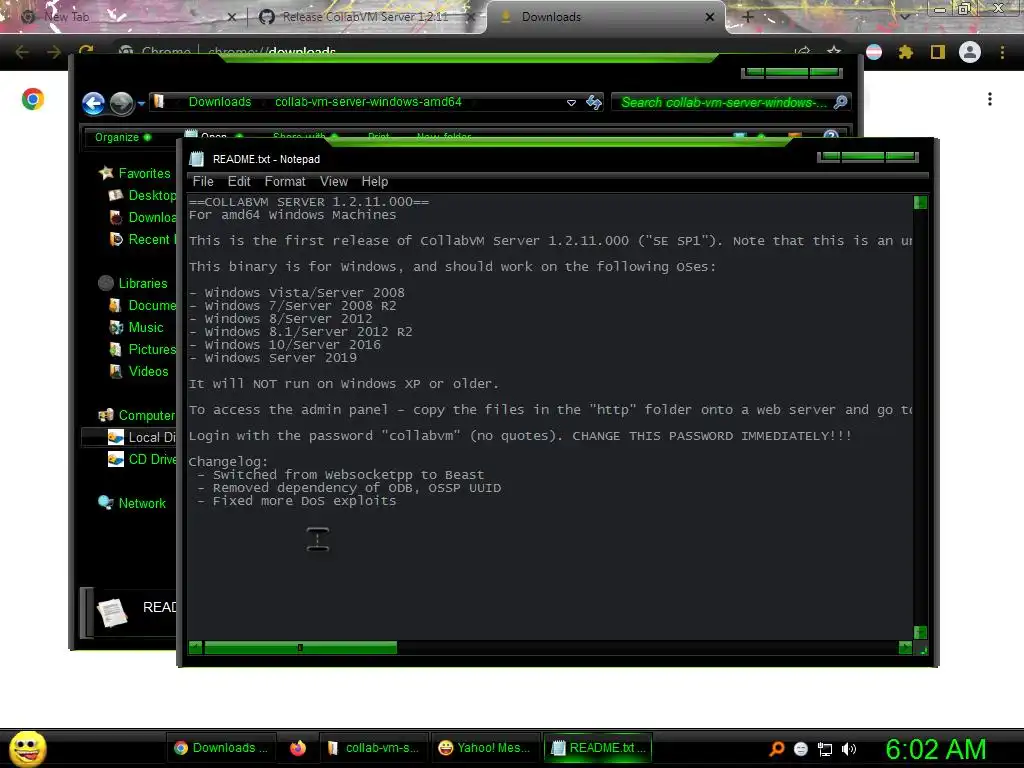Click the '==COLLABVM SERVER 1.2.11.000==' heading line
The image size is (1024, 768).
[309, 202]
